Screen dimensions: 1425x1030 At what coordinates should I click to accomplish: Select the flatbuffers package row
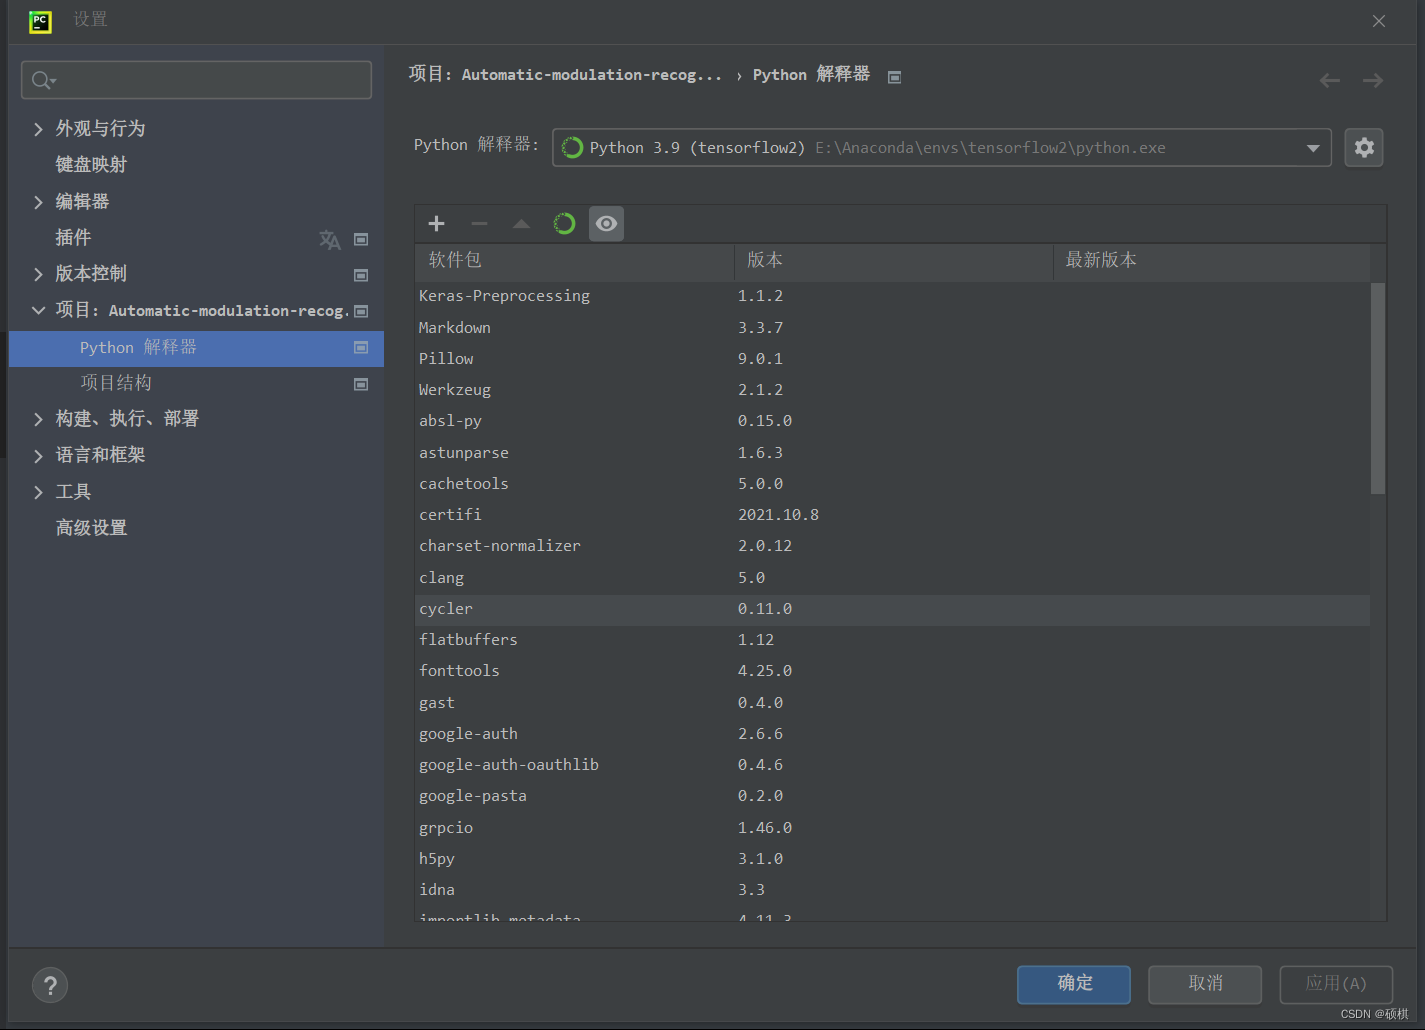point(893,640)
